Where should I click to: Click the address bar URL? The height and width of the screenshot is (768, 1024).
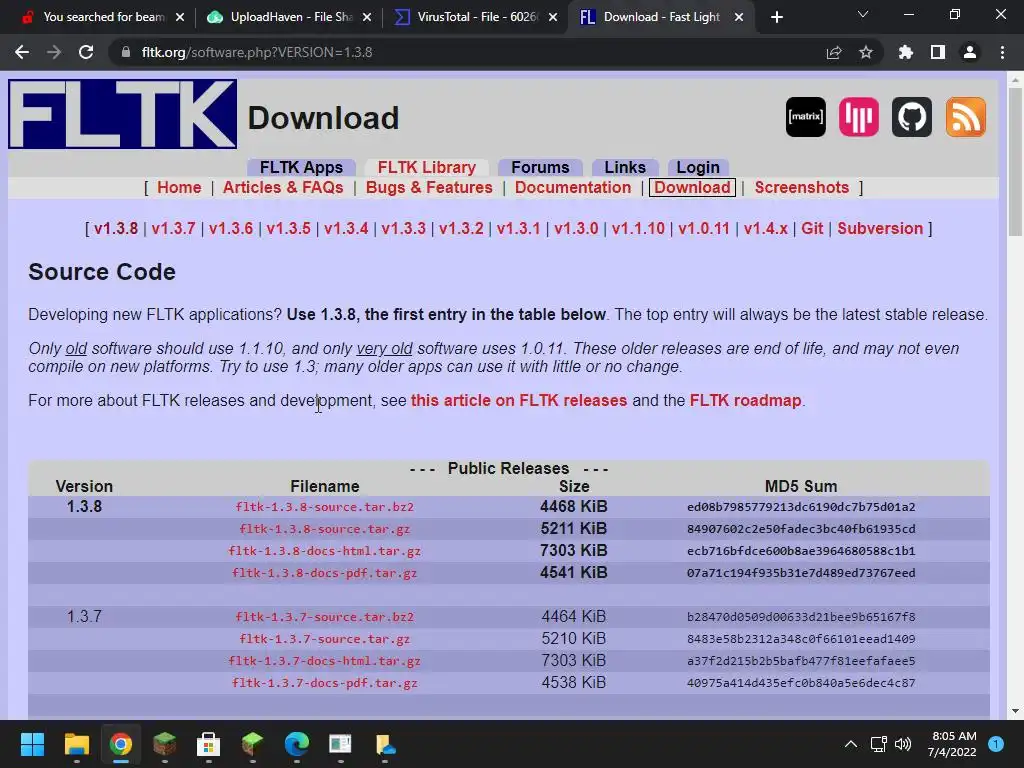[257, 52]
